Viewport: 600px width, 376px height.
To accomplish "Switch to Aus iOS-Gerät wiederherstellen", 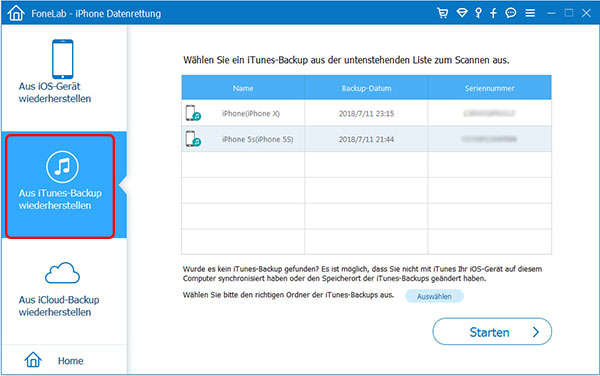I will [x=64, y=78].
